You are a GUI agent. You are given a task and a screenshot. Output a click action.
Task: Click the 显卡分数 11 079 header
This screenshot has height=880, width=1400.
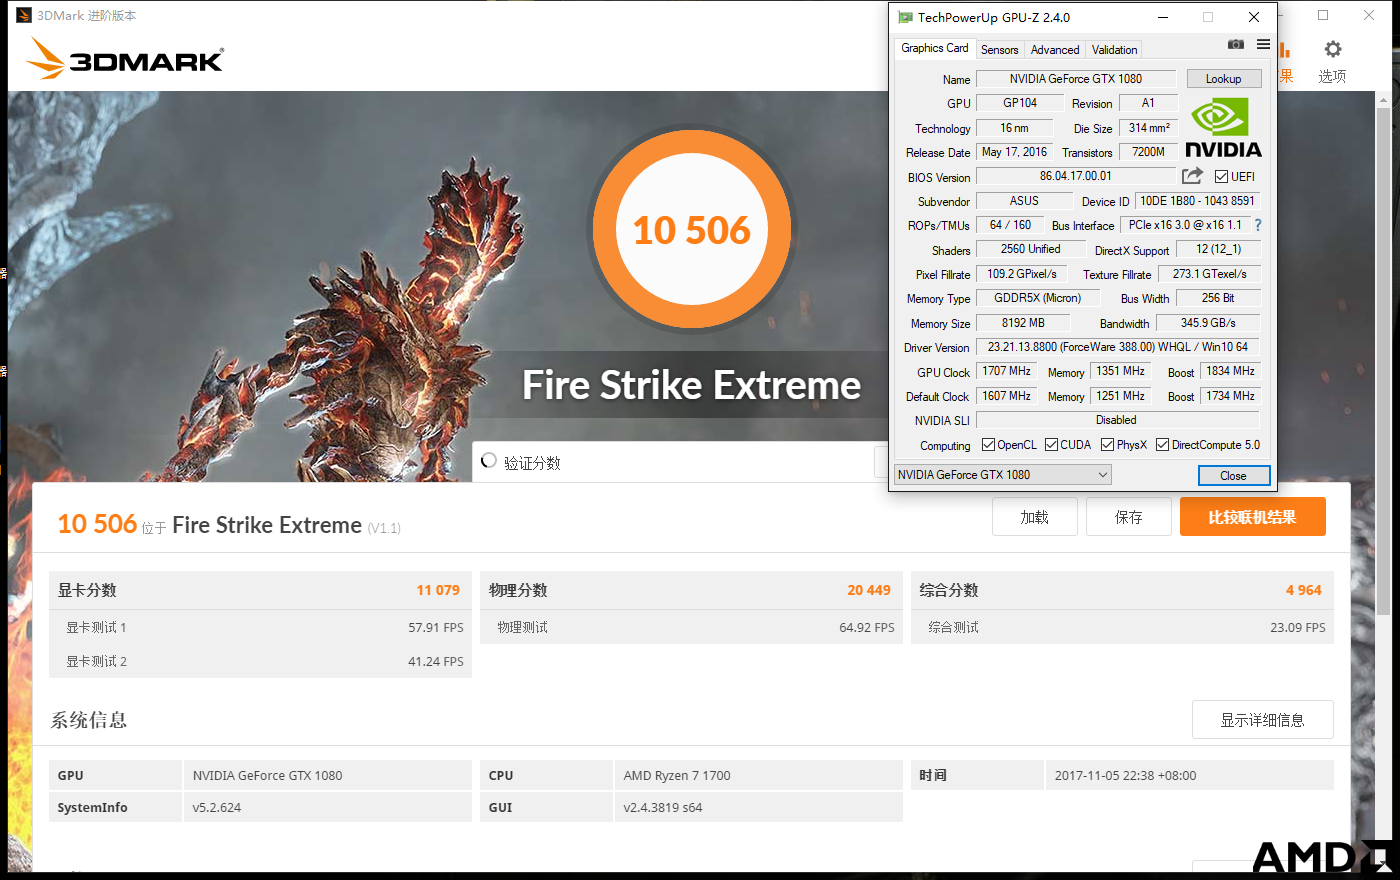click(260, 590)
